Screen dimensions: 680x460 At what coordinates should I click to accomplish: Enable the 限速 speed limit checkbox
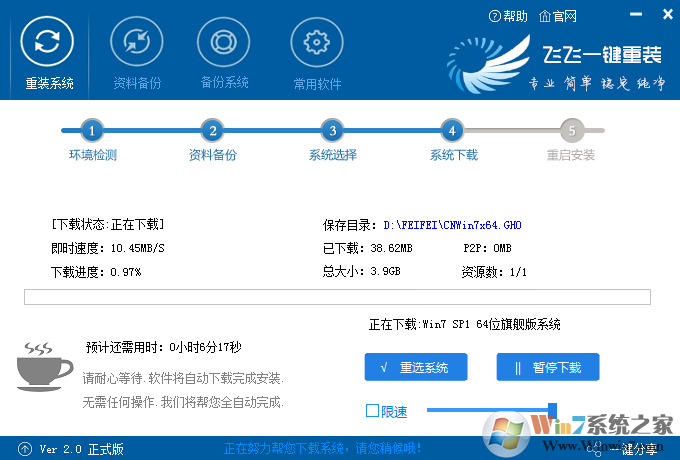[x=373, y=411]
